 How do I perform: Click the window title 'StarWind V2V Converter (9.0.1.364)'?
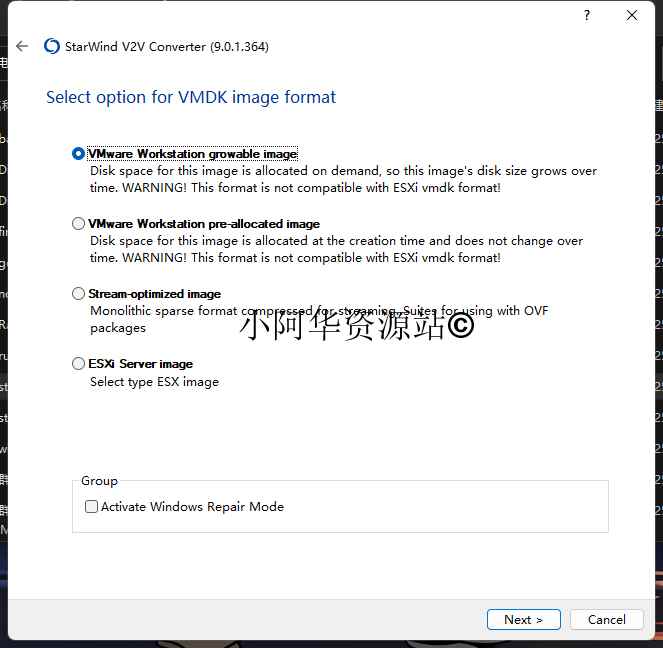tap(167, 46)
